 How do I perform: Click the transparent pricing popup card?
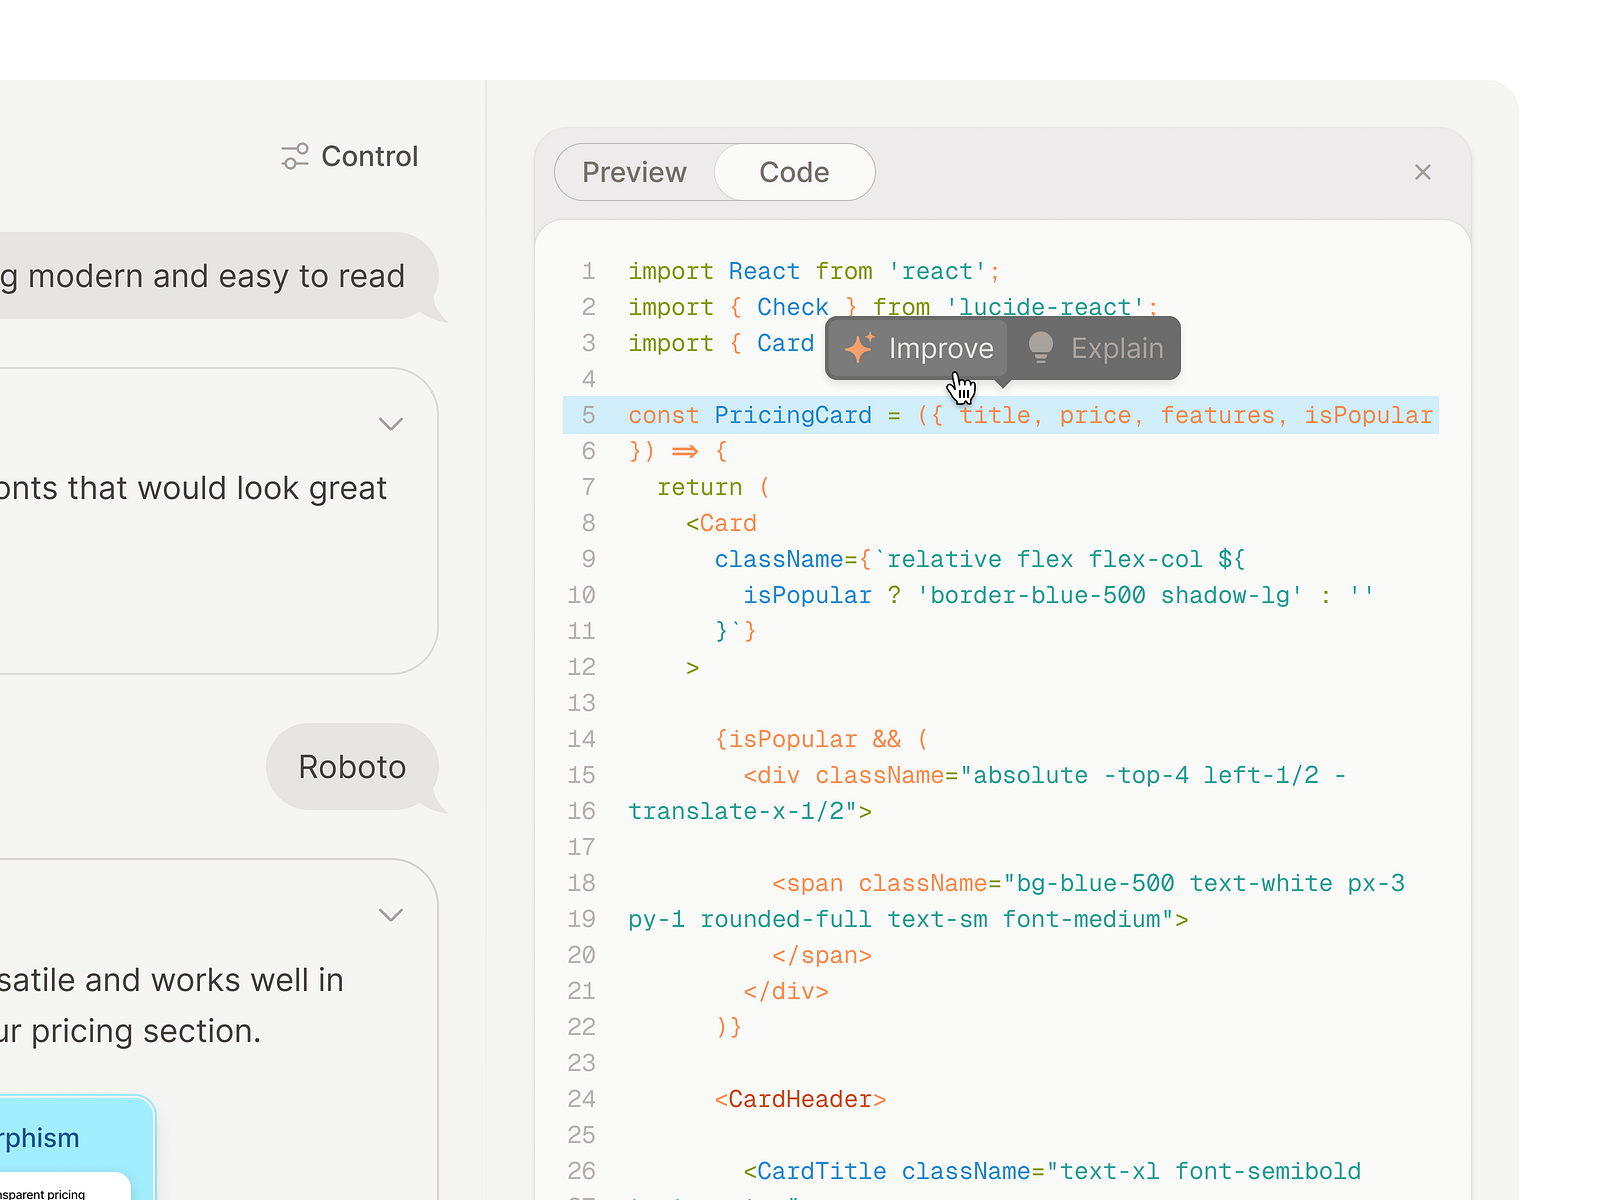[60, 1190]
